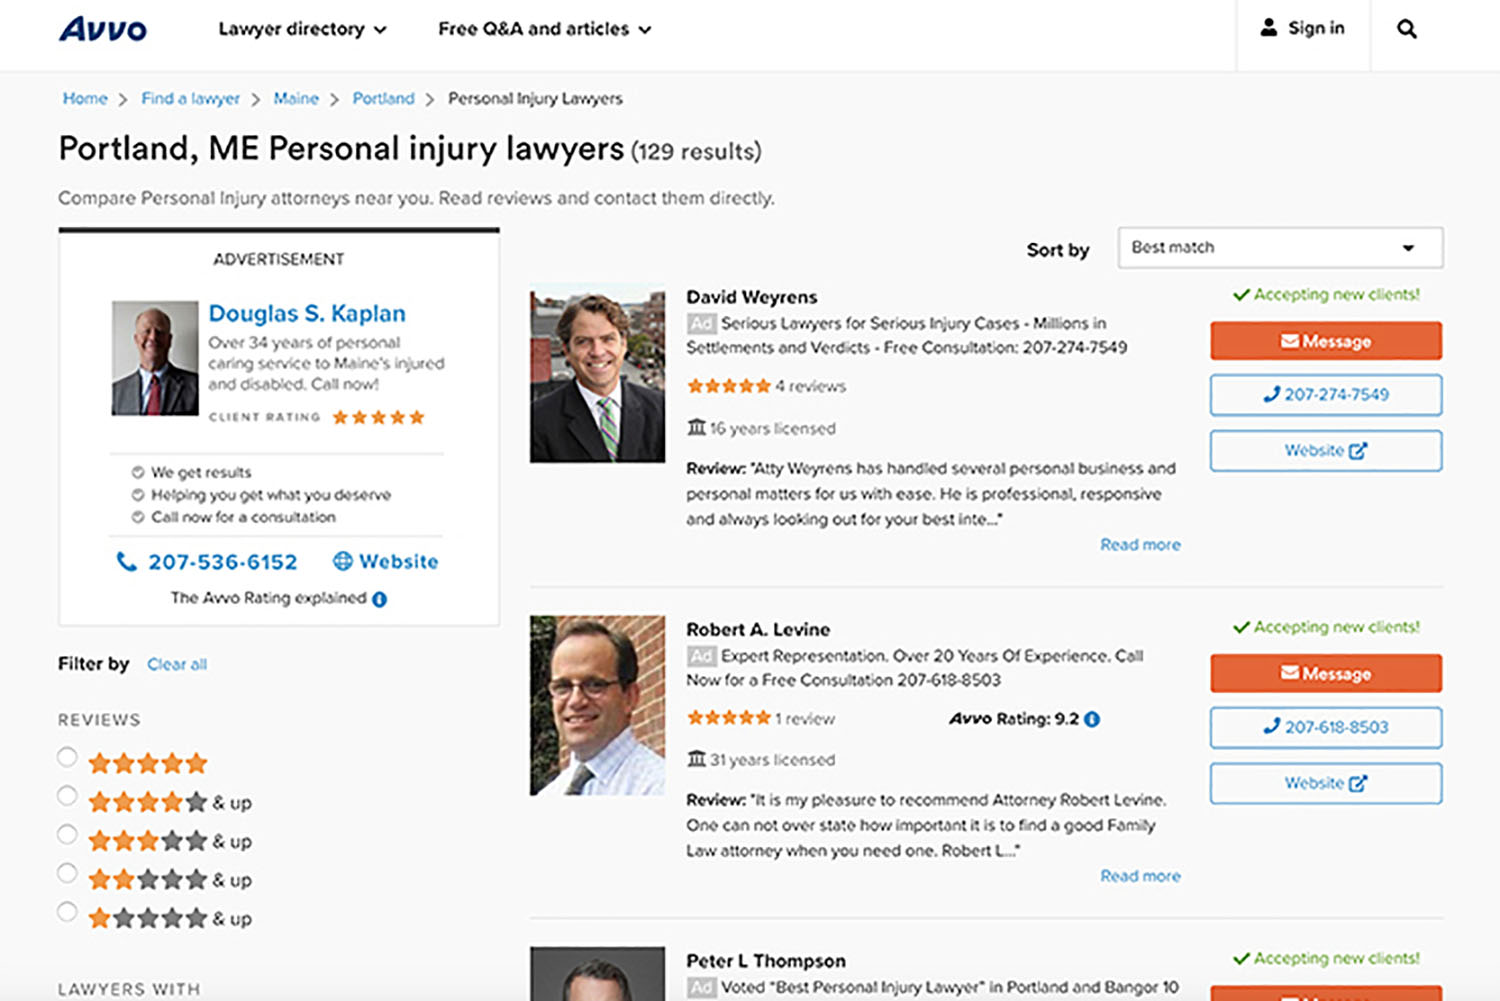Screen dimensions: 1500x1001
Task: Select the 2-star and up filter
Action: (x=67, y=872)
